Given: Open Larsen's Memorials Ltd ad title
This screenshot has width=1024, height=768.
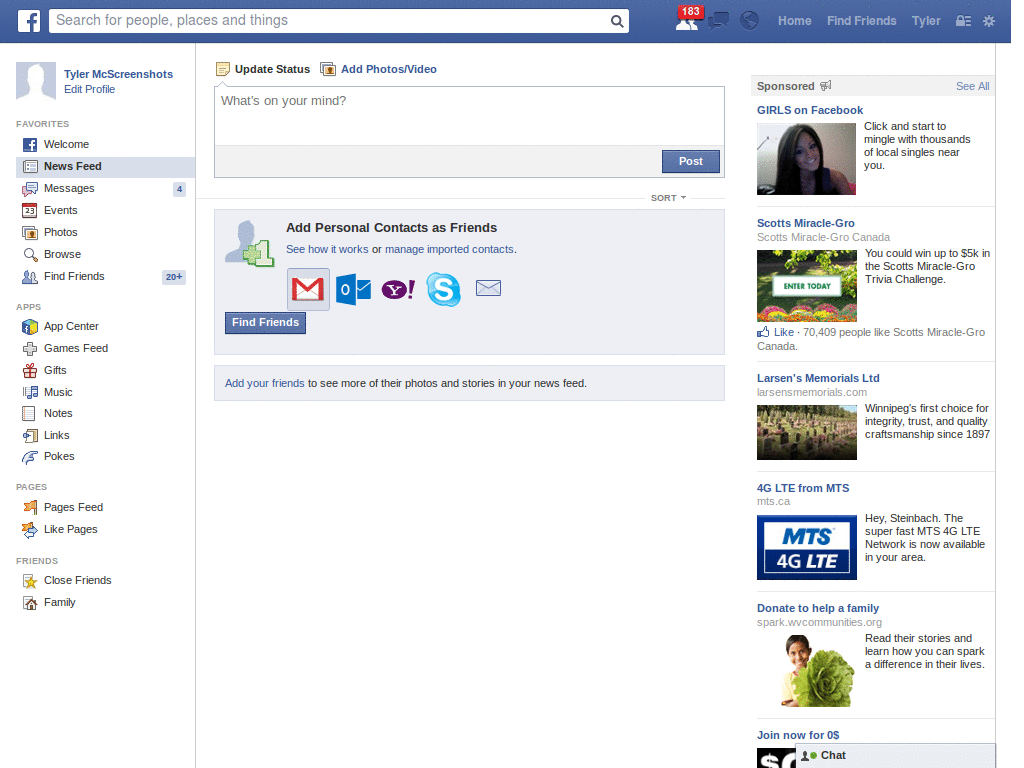Looking at the screenshot, I should coord(818,378).
